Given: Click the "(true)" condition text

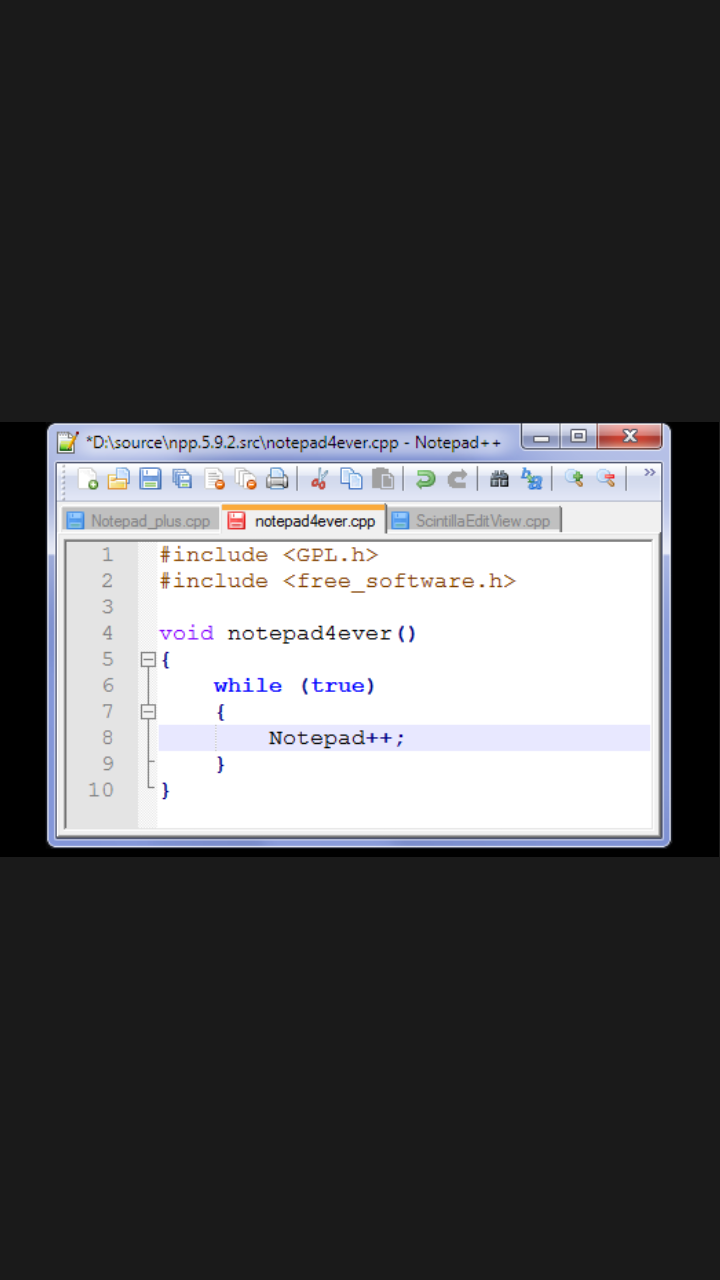Looking at the screenshot, I should [337, 685].
